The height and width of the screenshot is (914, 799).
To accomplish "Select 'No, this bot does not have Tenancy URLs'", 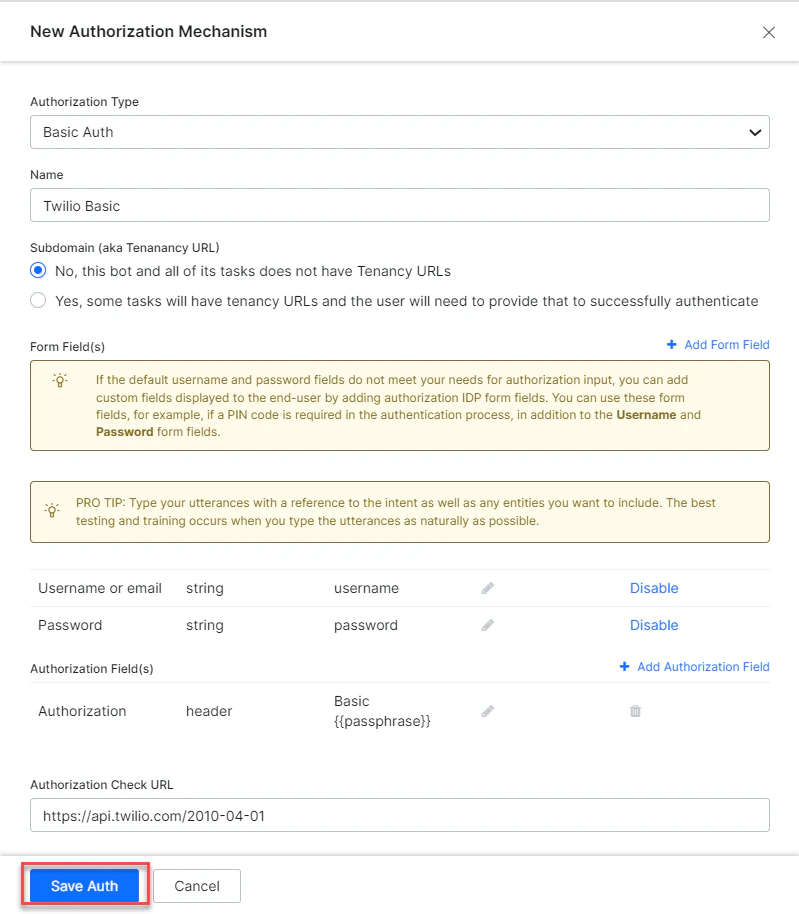I will [x=38, y=270].
